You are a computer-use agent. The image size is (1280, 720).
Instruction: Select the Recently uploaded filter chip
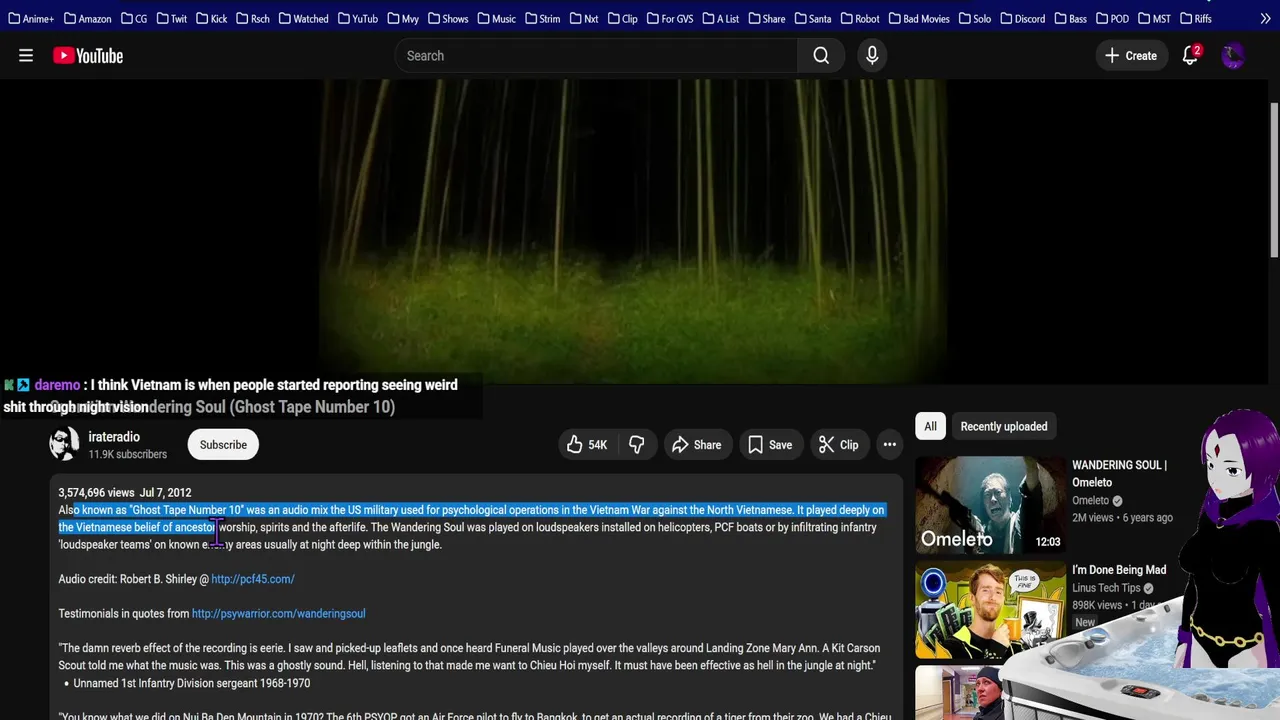(x=1004, y=426)
